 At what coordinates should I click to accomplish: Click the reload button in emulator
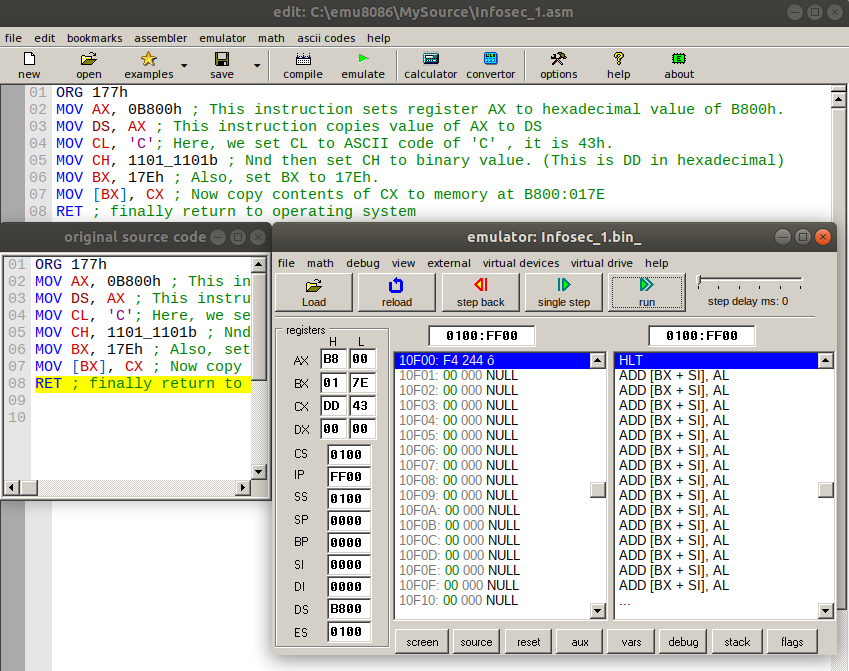397,292
